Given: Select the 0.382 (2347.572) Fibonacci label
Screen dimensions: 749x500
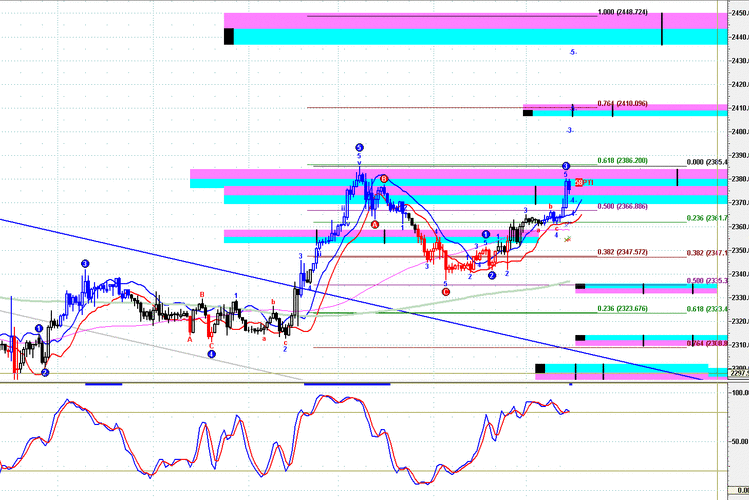Looking at the screenshot, I should [x=622, y=252].
